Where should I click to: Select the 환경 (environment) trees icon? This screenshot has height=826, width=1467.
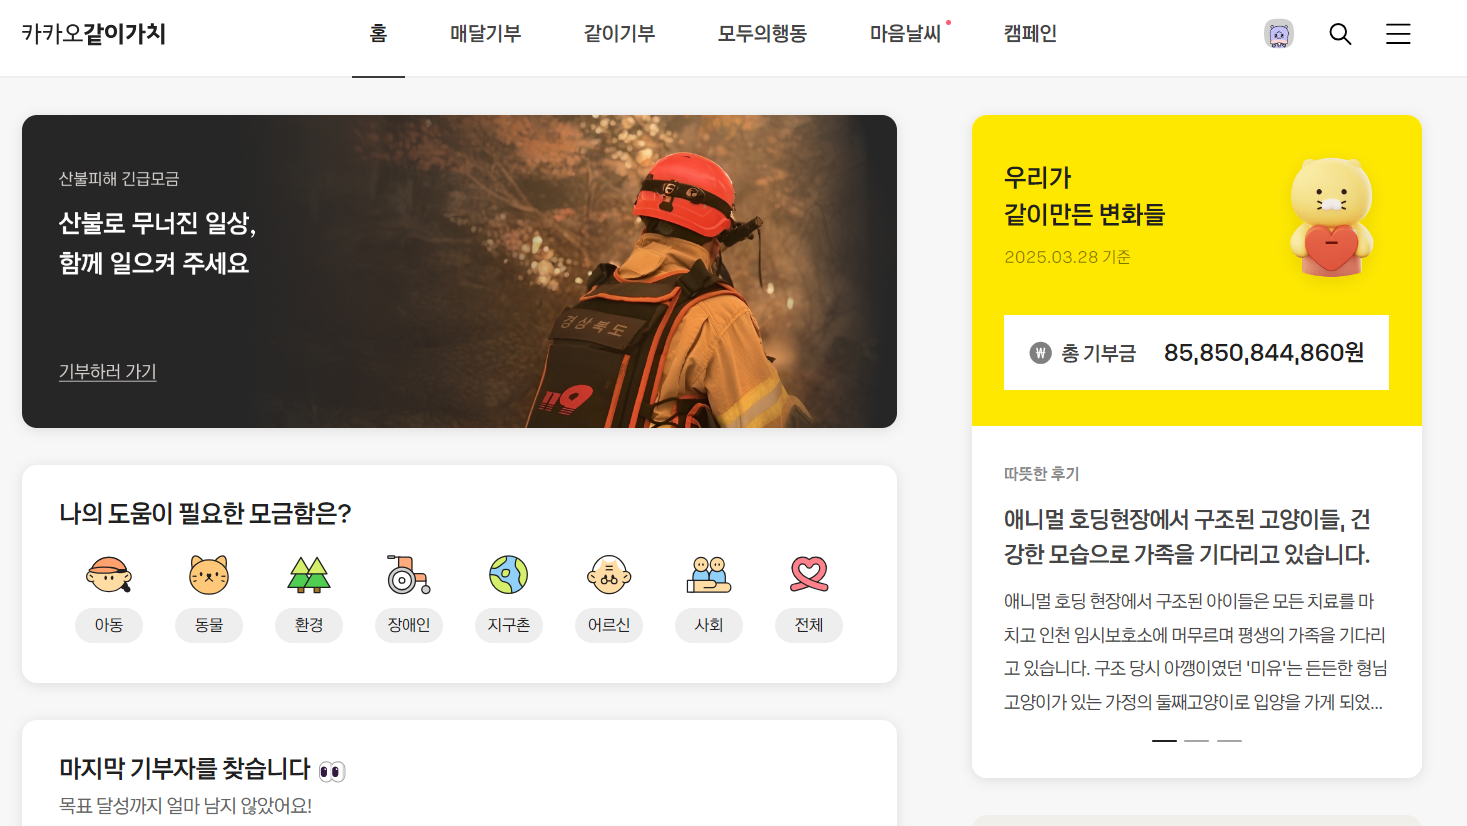[309, 575]
